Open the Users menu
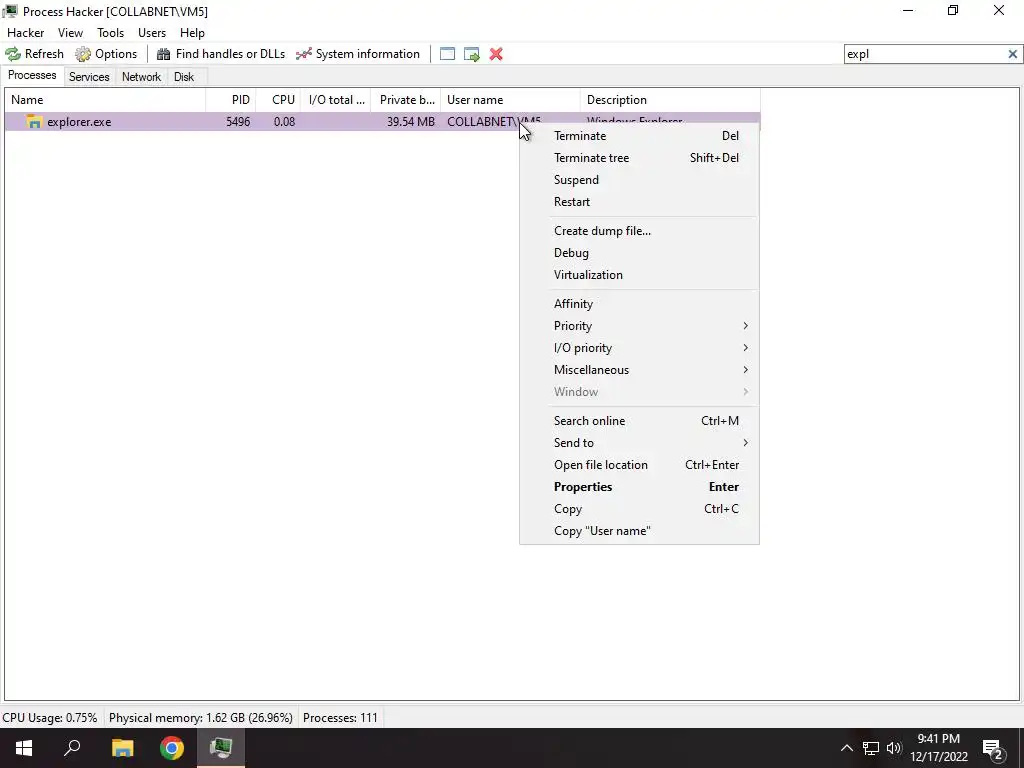Image resolution: width=1024 pixels, height=768 pixels. pos(152,33)
